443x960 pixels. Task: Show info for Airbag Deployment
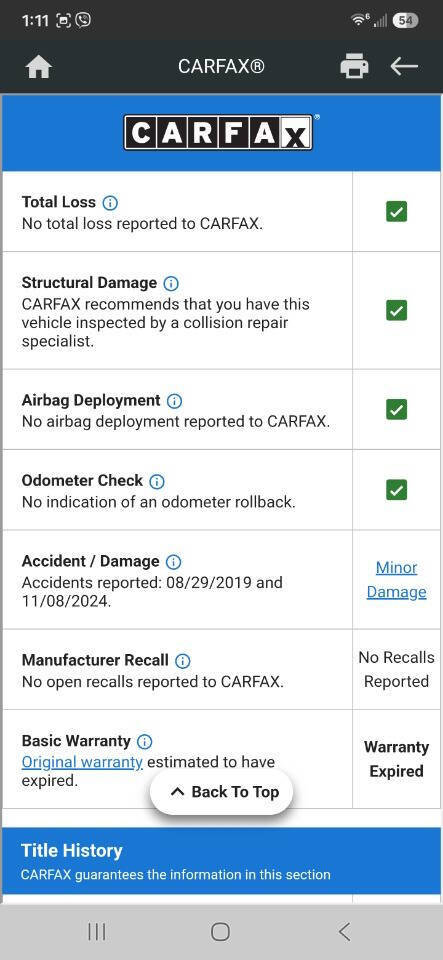[174, 401]
